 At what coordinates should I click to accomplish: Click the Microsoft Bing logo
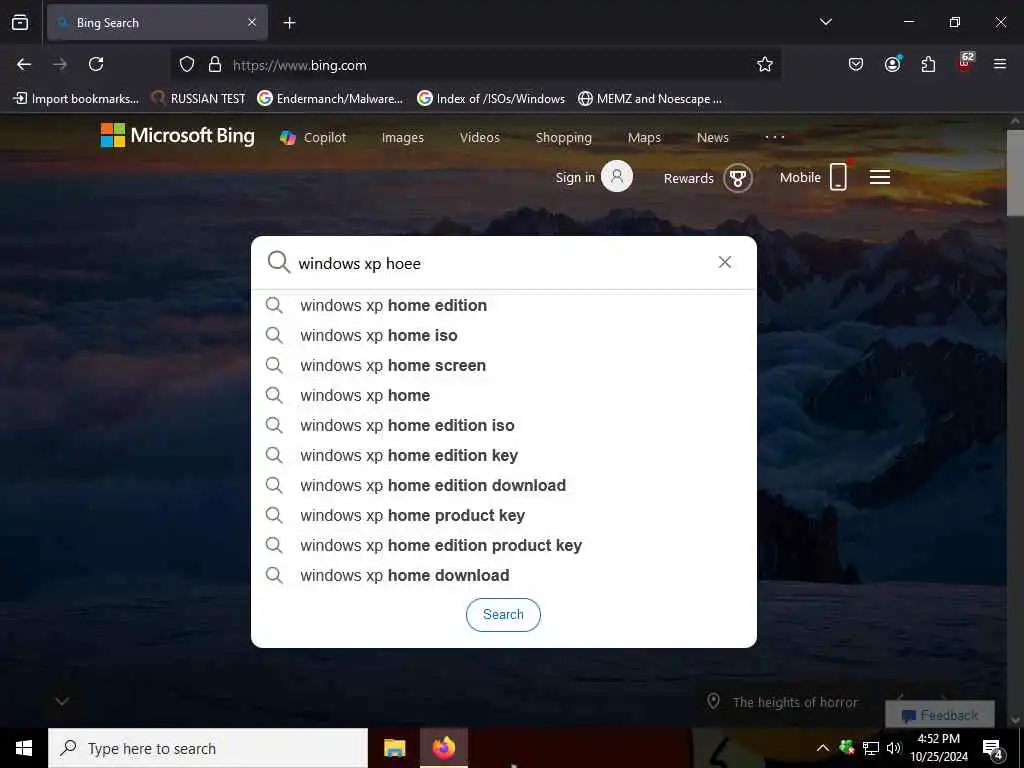pos(178,136)
